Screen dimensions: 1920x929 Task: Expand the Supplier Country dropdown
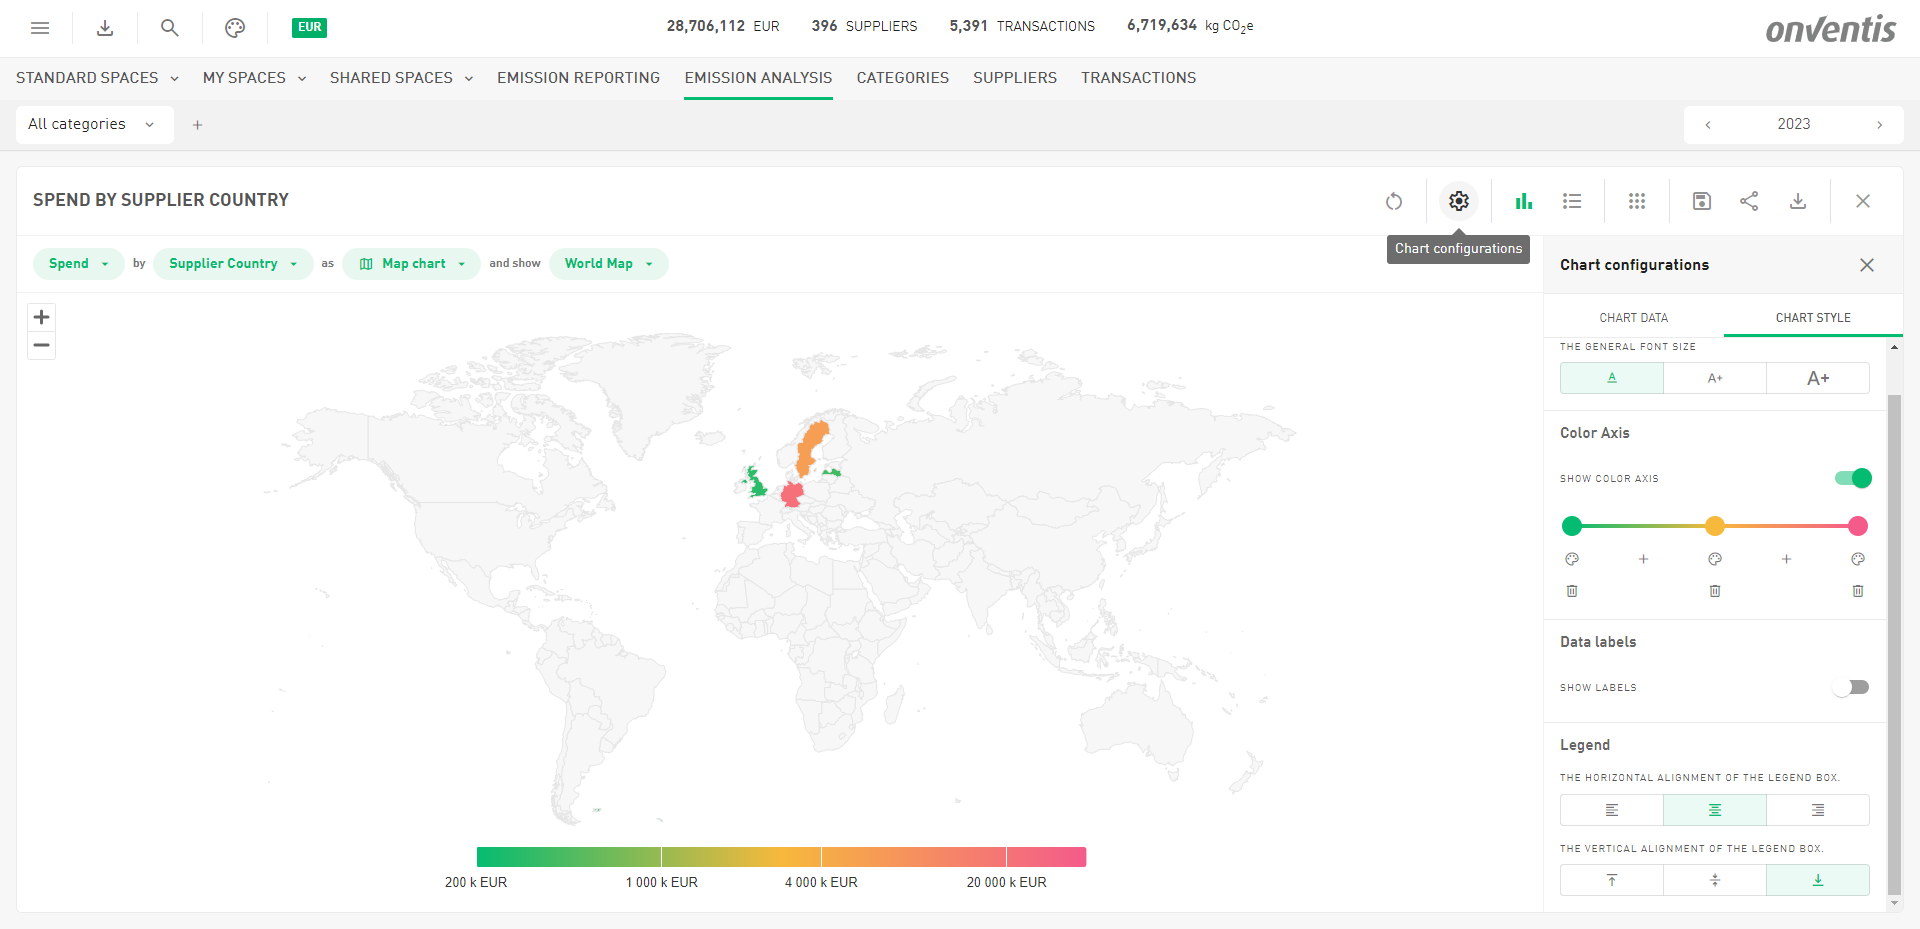[233, 264]
